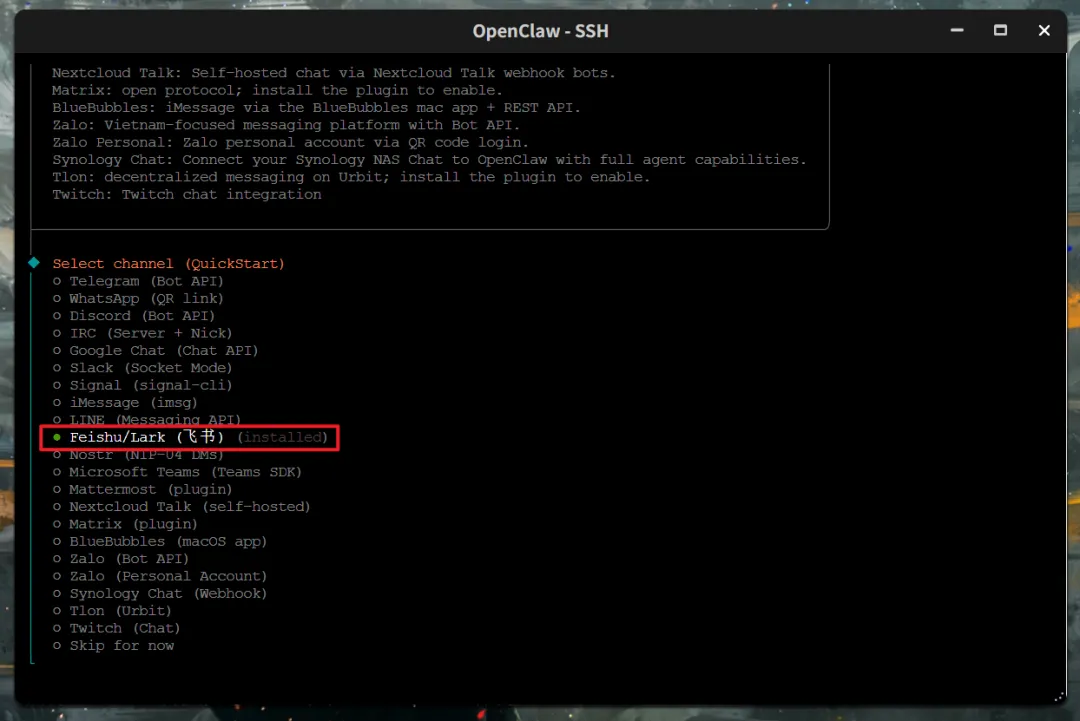The image size is (1080, 721).
Task: Choose Zalo (Bot API) option
Action: (121, 558)
